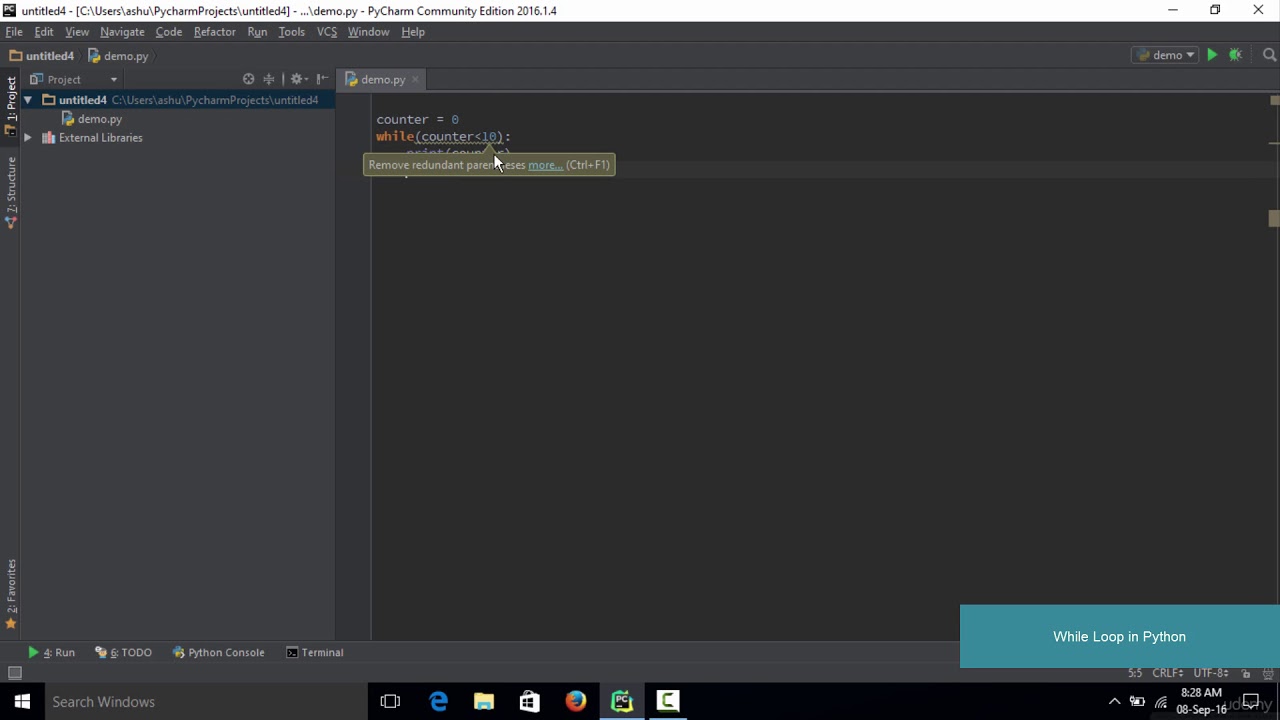The image size is (1280, 720).
Task: Open the Edit menu
Action: pos(44,32)
